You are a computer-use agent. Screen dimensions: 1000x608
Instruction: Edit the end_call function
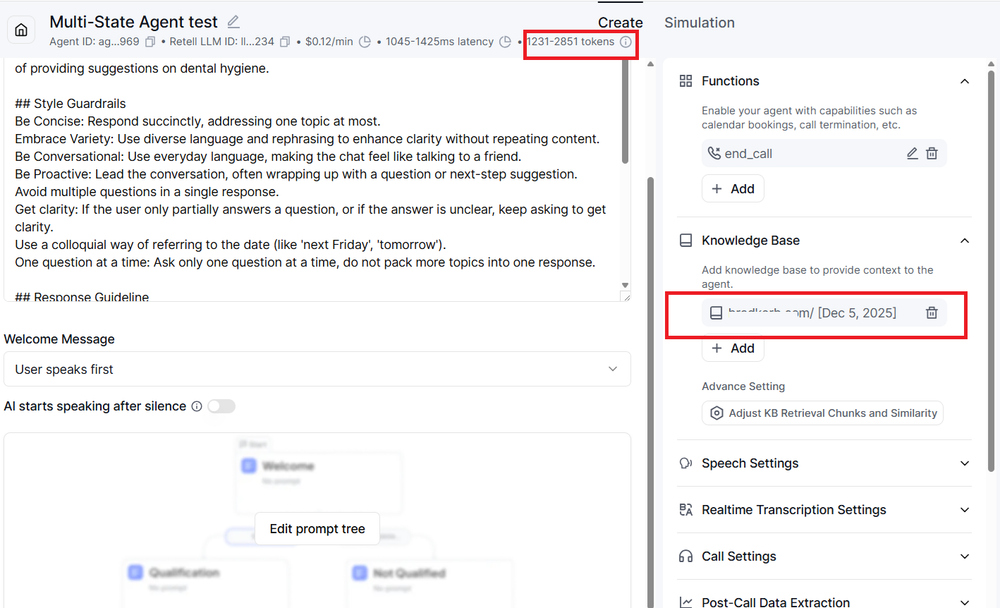[912, 153]
